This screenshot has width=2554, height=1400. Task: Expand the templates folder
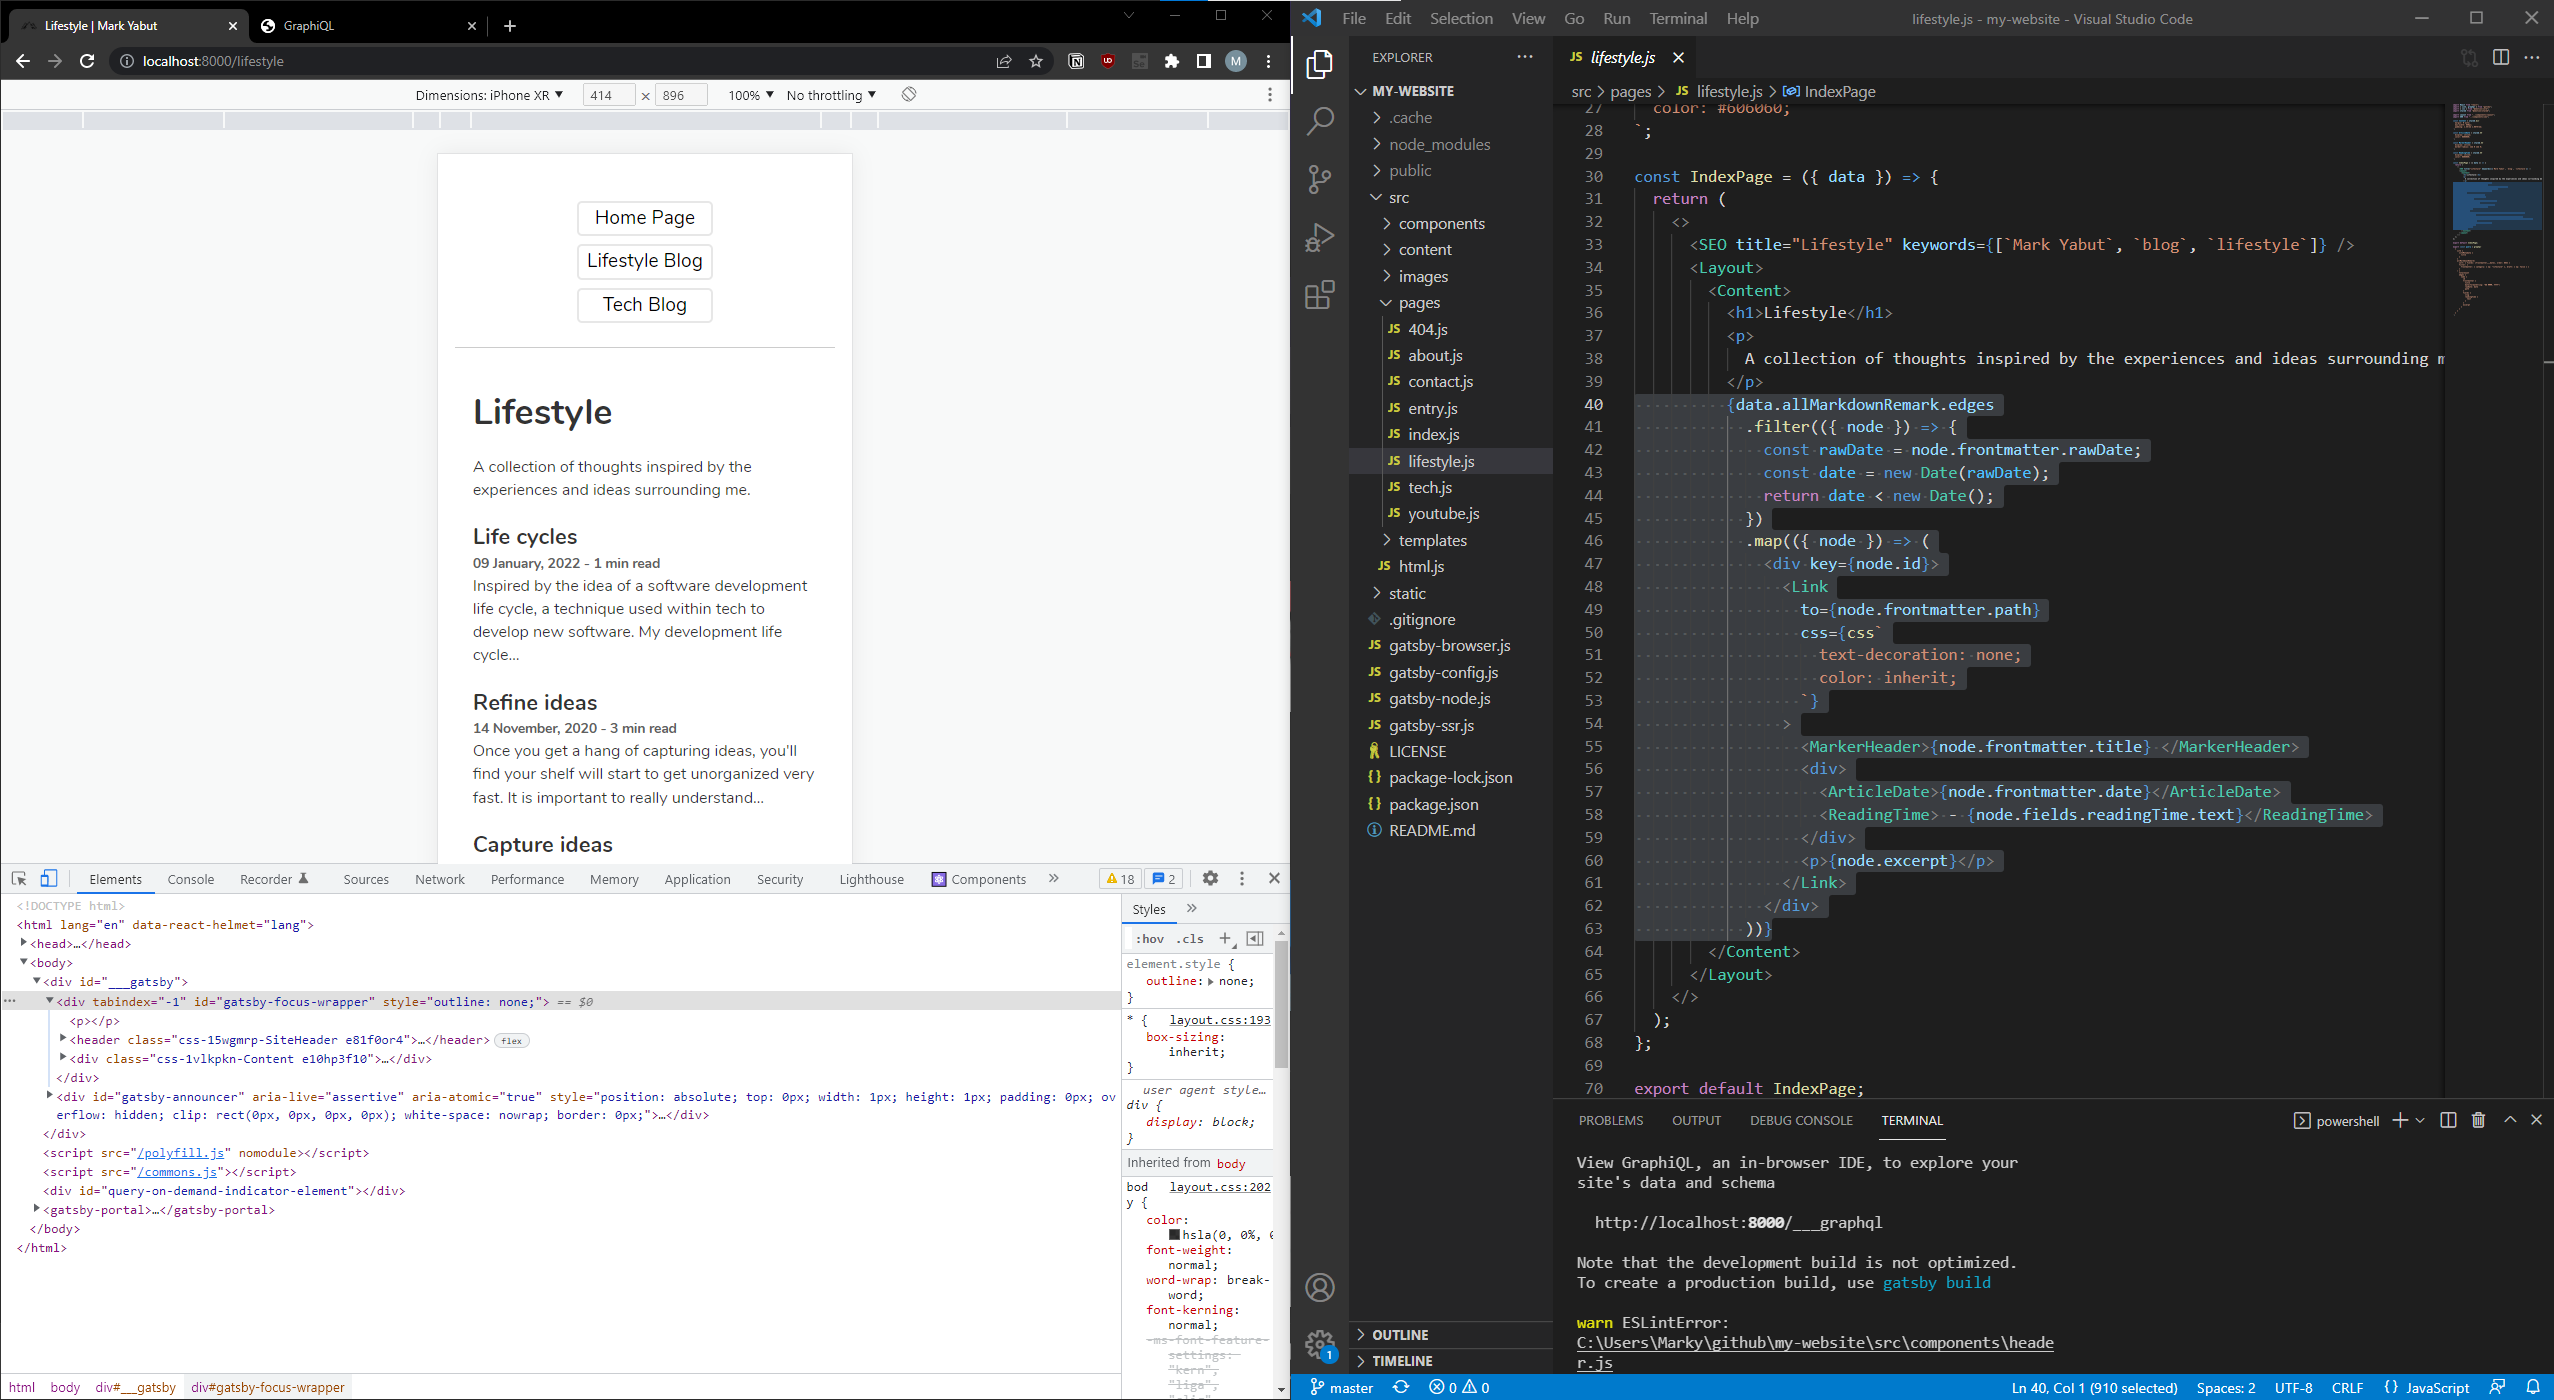[1432, 540]
